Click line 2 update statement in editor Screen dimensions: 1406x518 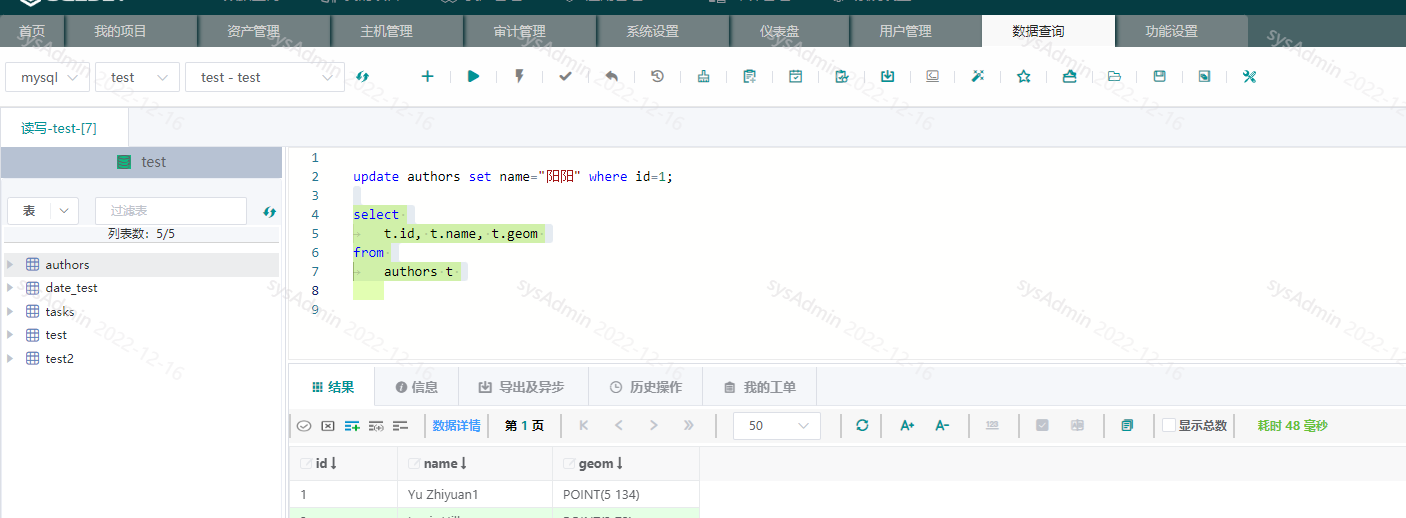(513, 176)
